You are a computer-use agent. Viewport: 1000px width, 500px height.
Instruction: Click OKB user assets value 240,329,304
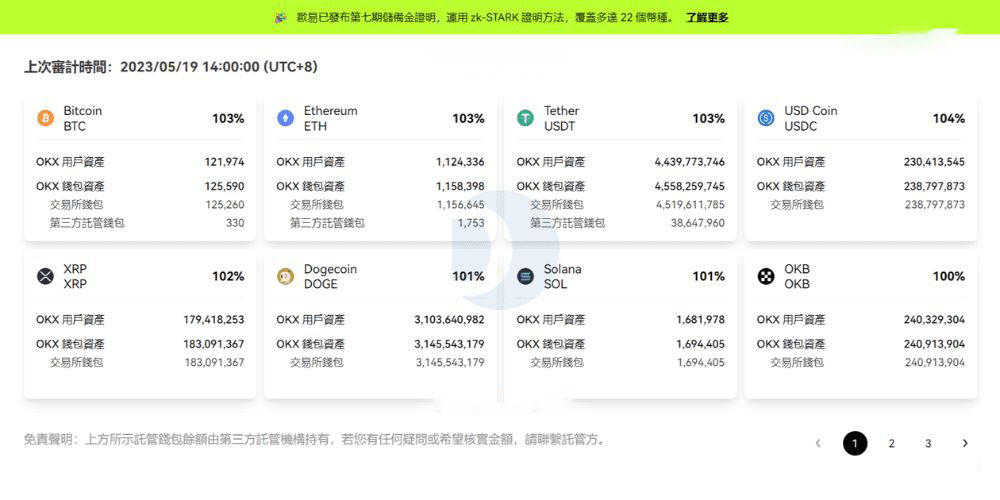click(x=934, y=320)
